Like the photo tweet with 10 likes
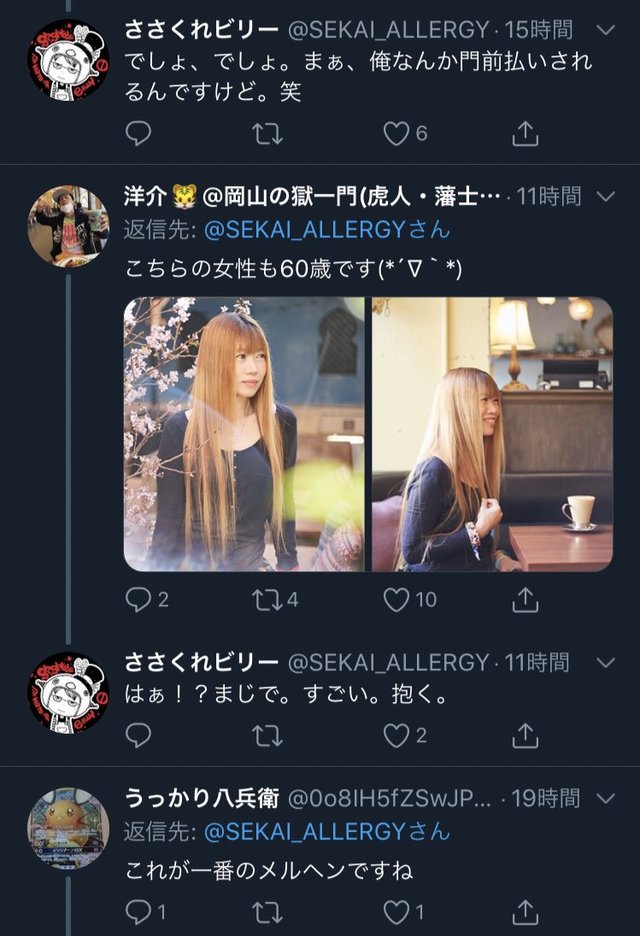 coord(410,599)
